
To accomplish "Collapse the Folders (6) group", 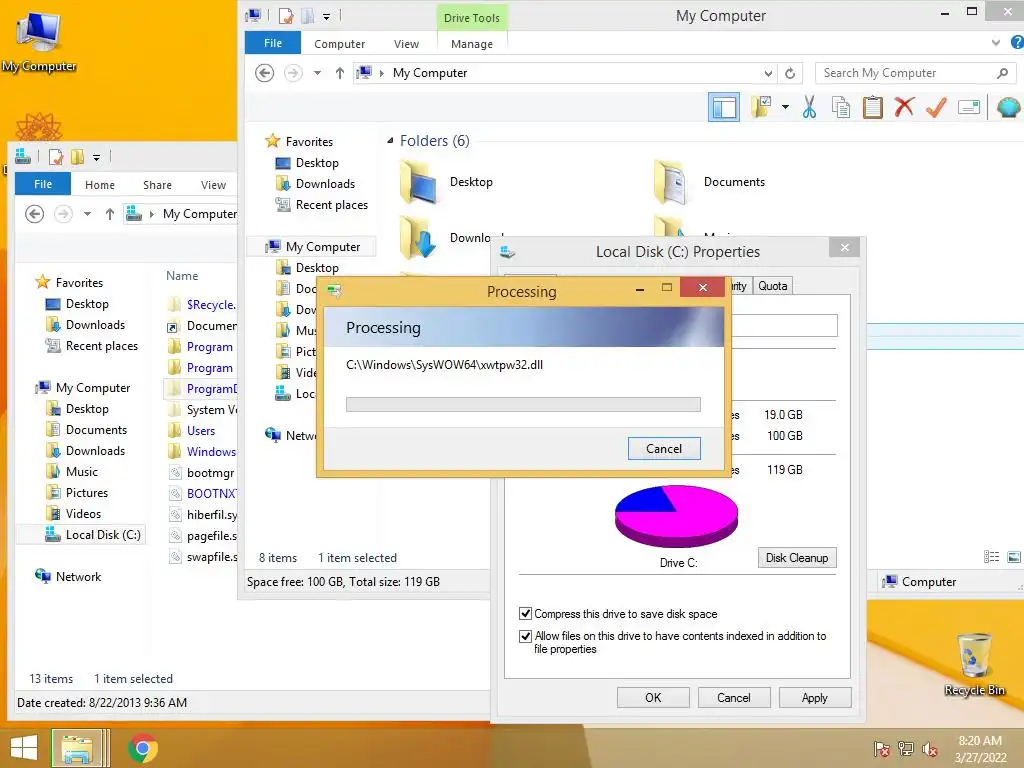I will click(390, 140).
